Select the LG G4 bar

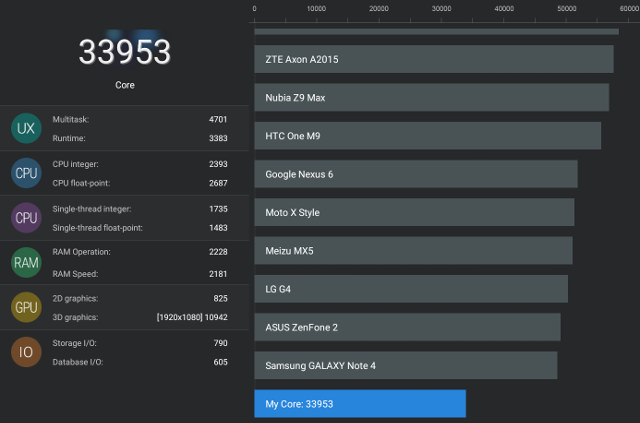(411, 289)
